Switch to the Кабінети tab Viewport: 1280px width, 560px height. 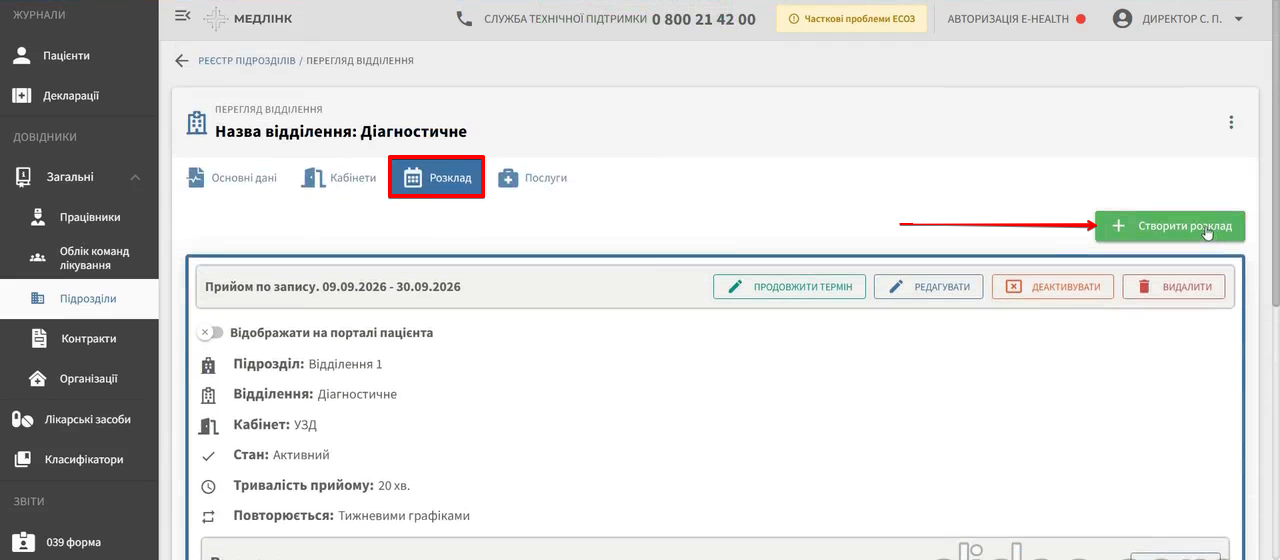pyautogui.click(x=340, y=178)
